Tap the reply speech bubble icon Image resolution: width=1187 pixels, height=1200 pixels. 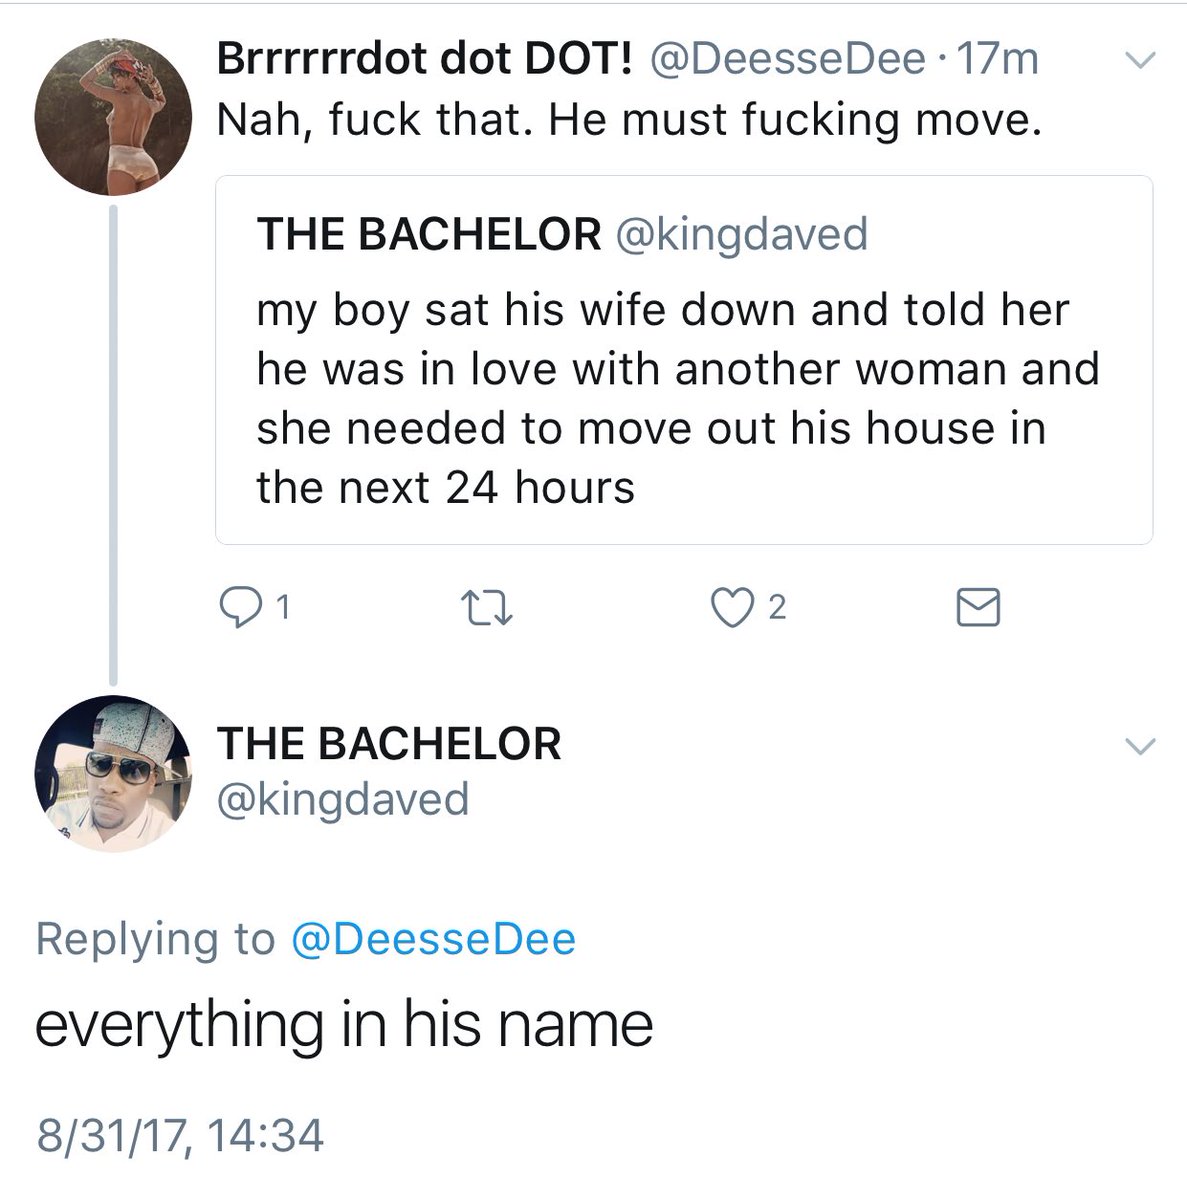click(240, 607)
